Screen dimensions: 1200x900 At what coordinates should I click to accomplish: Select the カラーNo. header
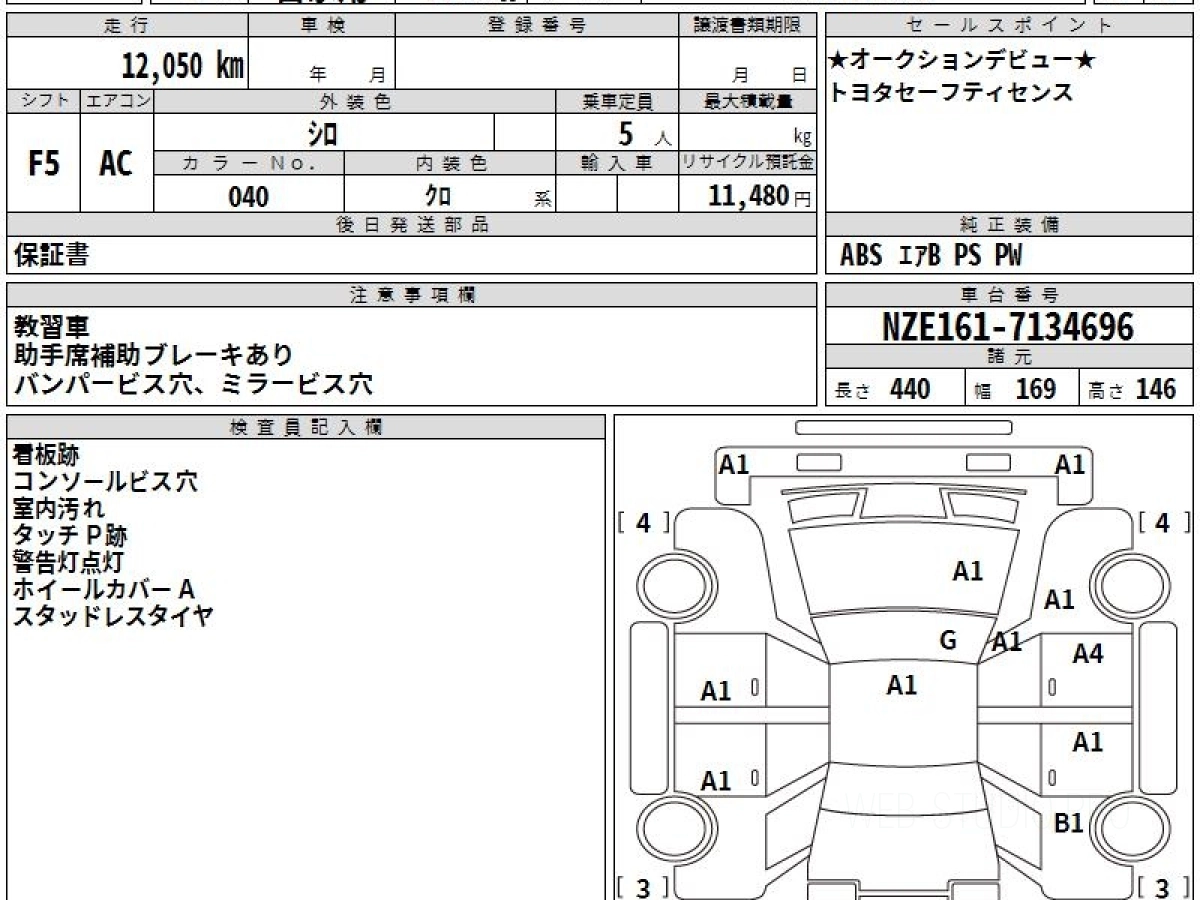coord(249,163)
